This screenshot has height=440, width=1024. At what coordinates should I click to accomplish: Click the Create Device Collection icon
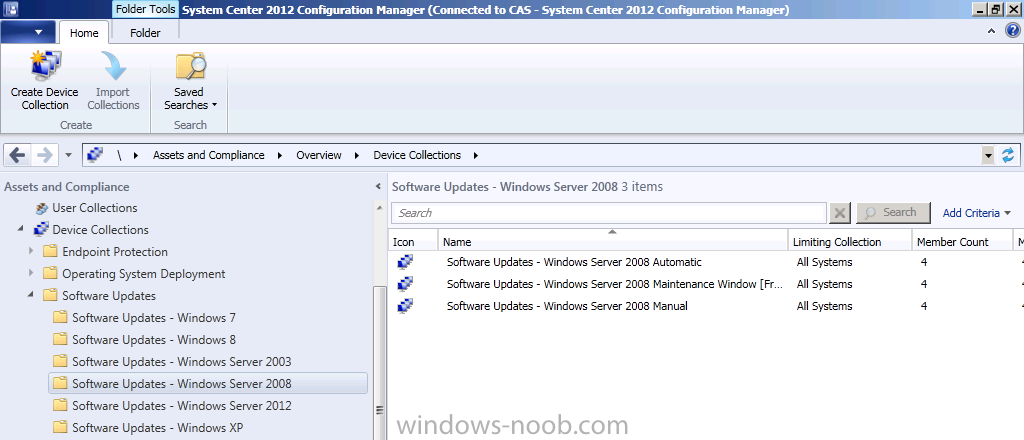coord(45,67)
